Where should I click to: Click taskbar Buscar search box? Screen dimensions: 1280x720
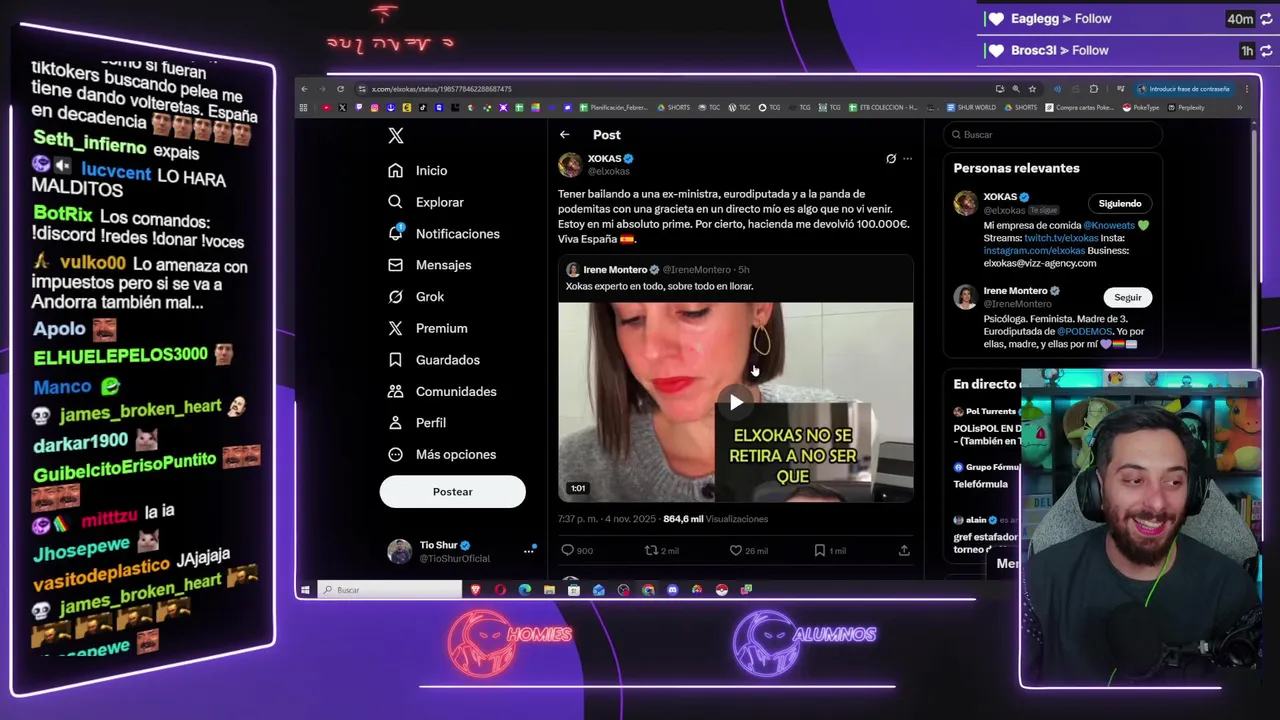[x=389, y=590]
